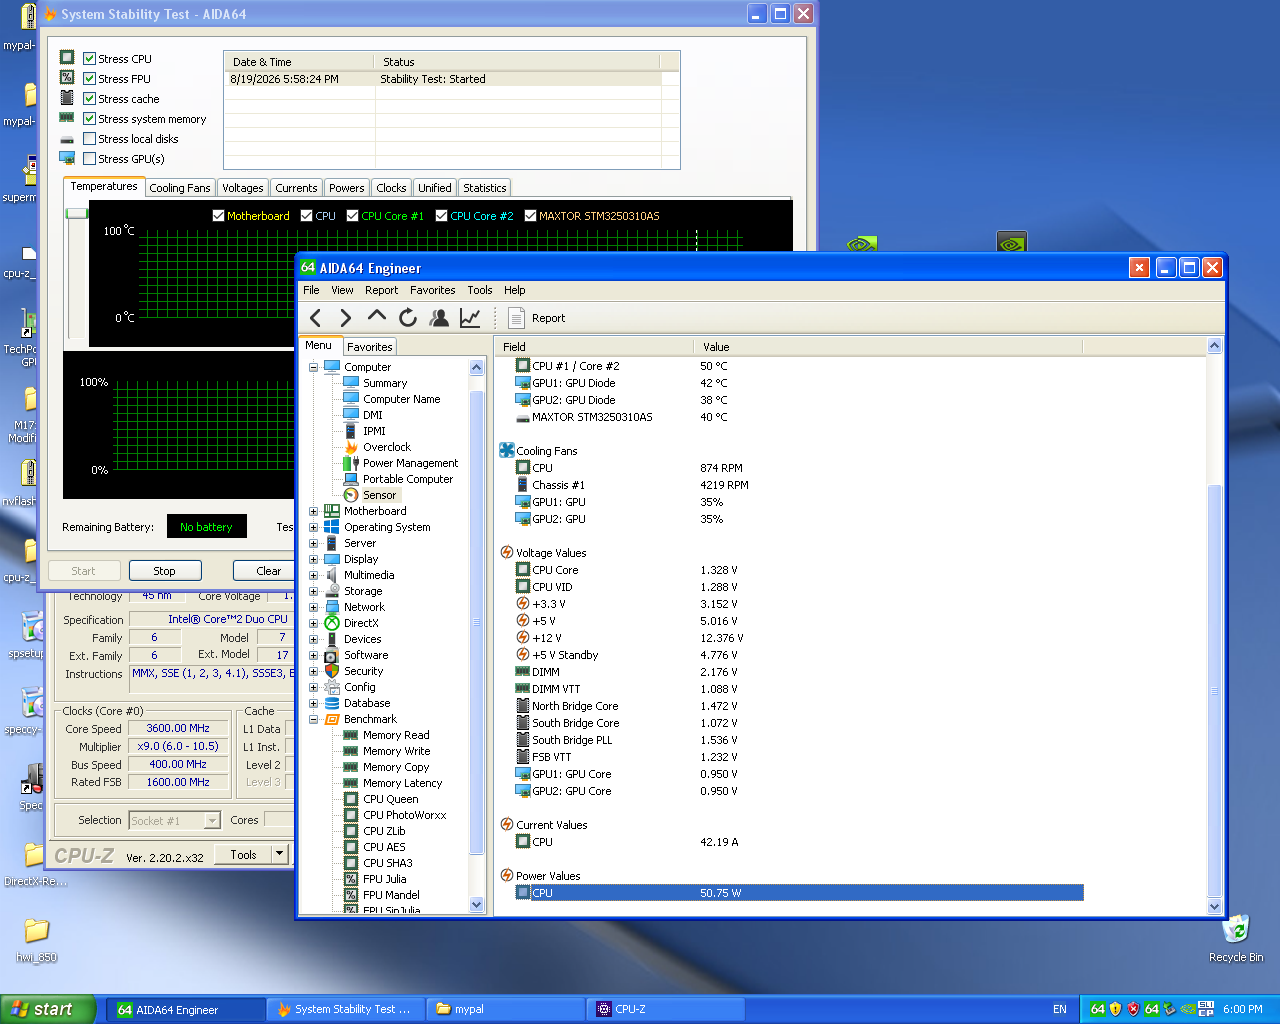The image size is (1280, 1024).
Task: Toggle Stress cache checkbox
Action: click(90, 99)
